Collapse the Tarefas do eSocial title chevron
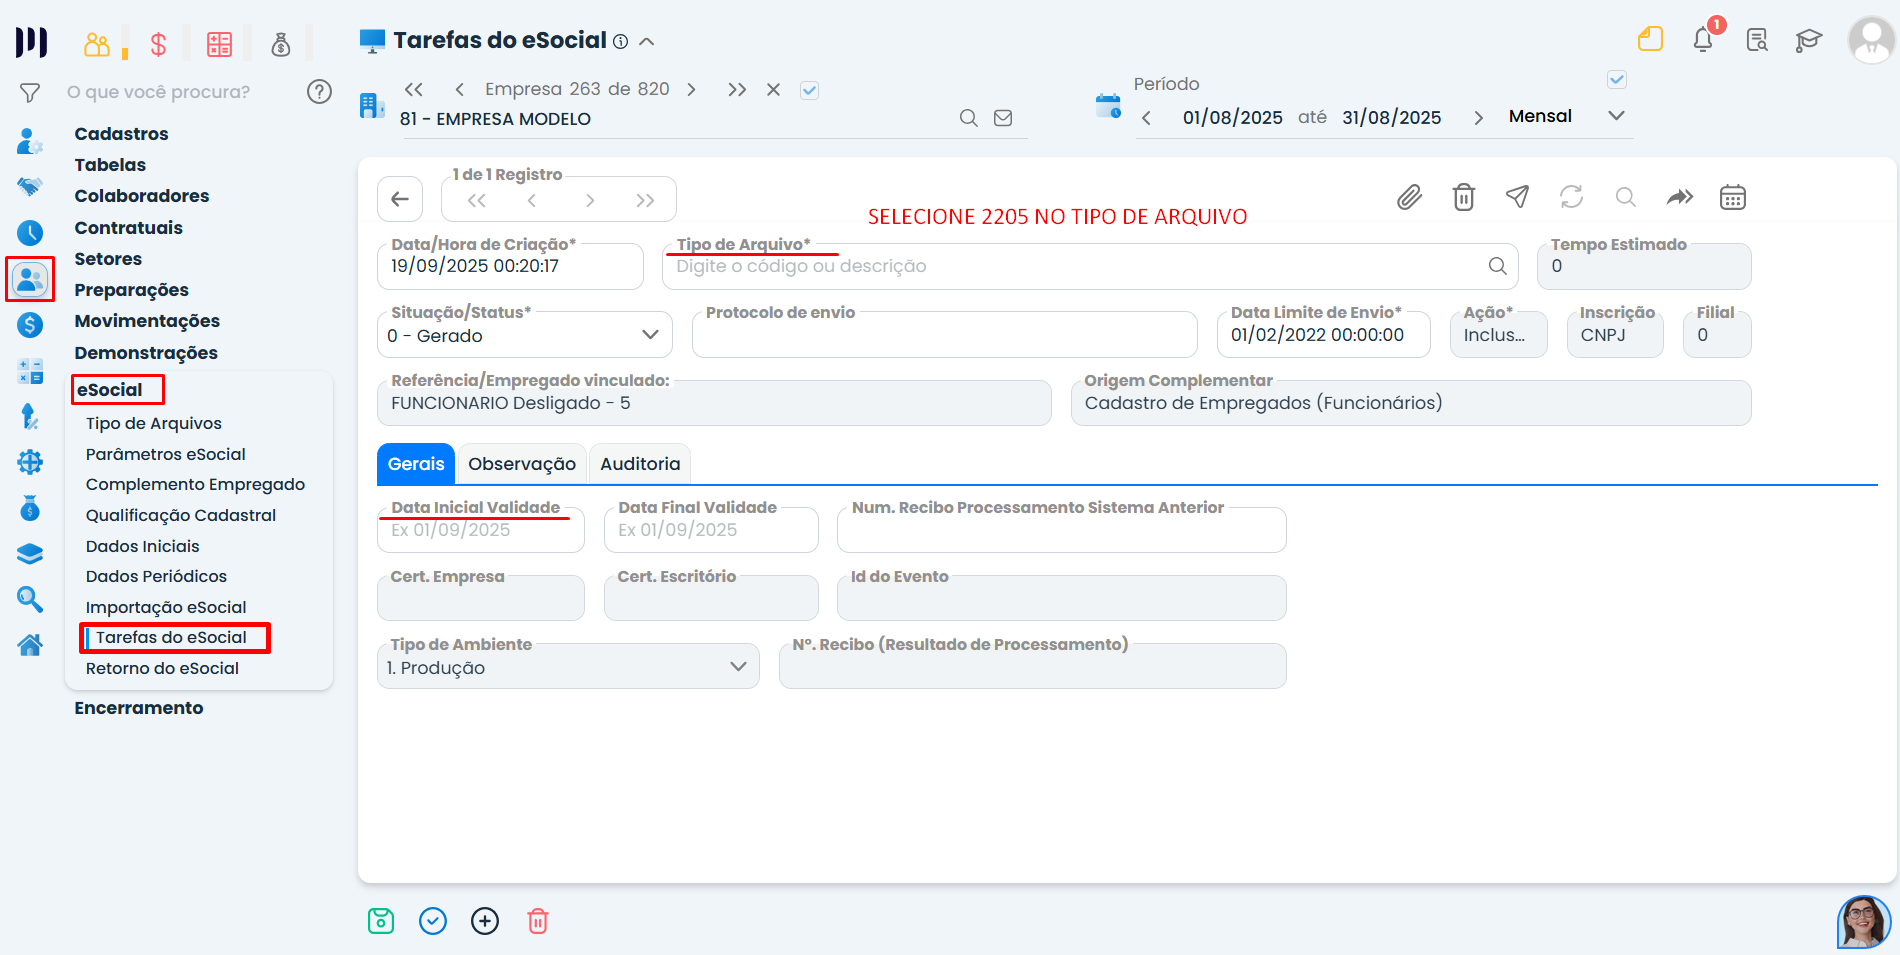Screen dimensions: 1900x955 [647, 41]
